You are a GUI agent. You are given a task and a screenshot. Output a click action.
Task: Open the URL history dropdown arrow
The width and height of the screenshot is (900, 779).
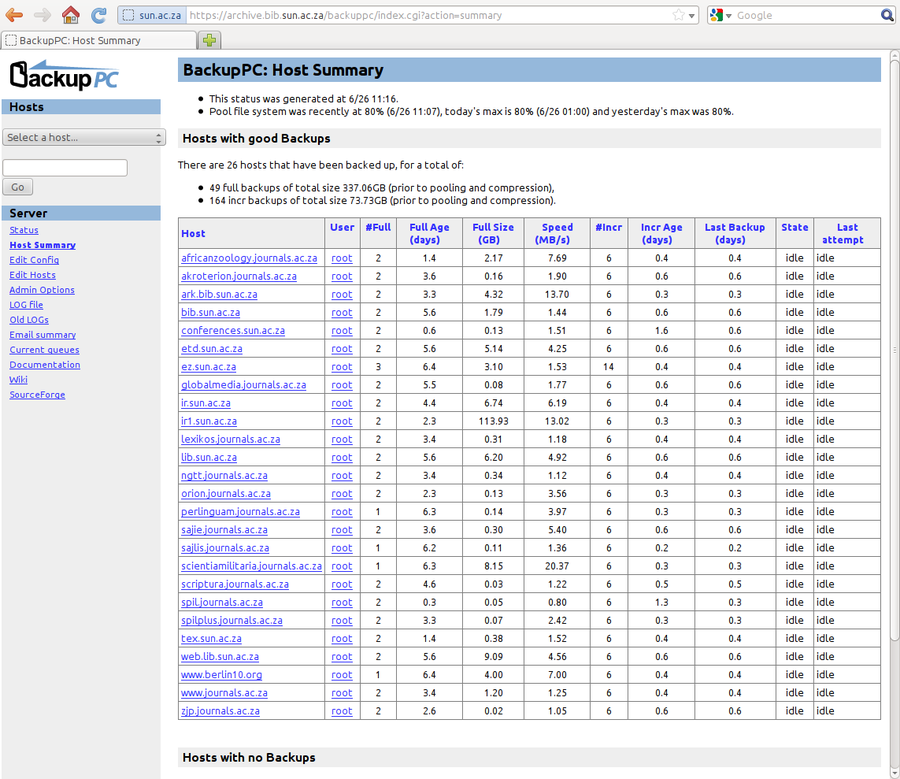pos(692,16)
